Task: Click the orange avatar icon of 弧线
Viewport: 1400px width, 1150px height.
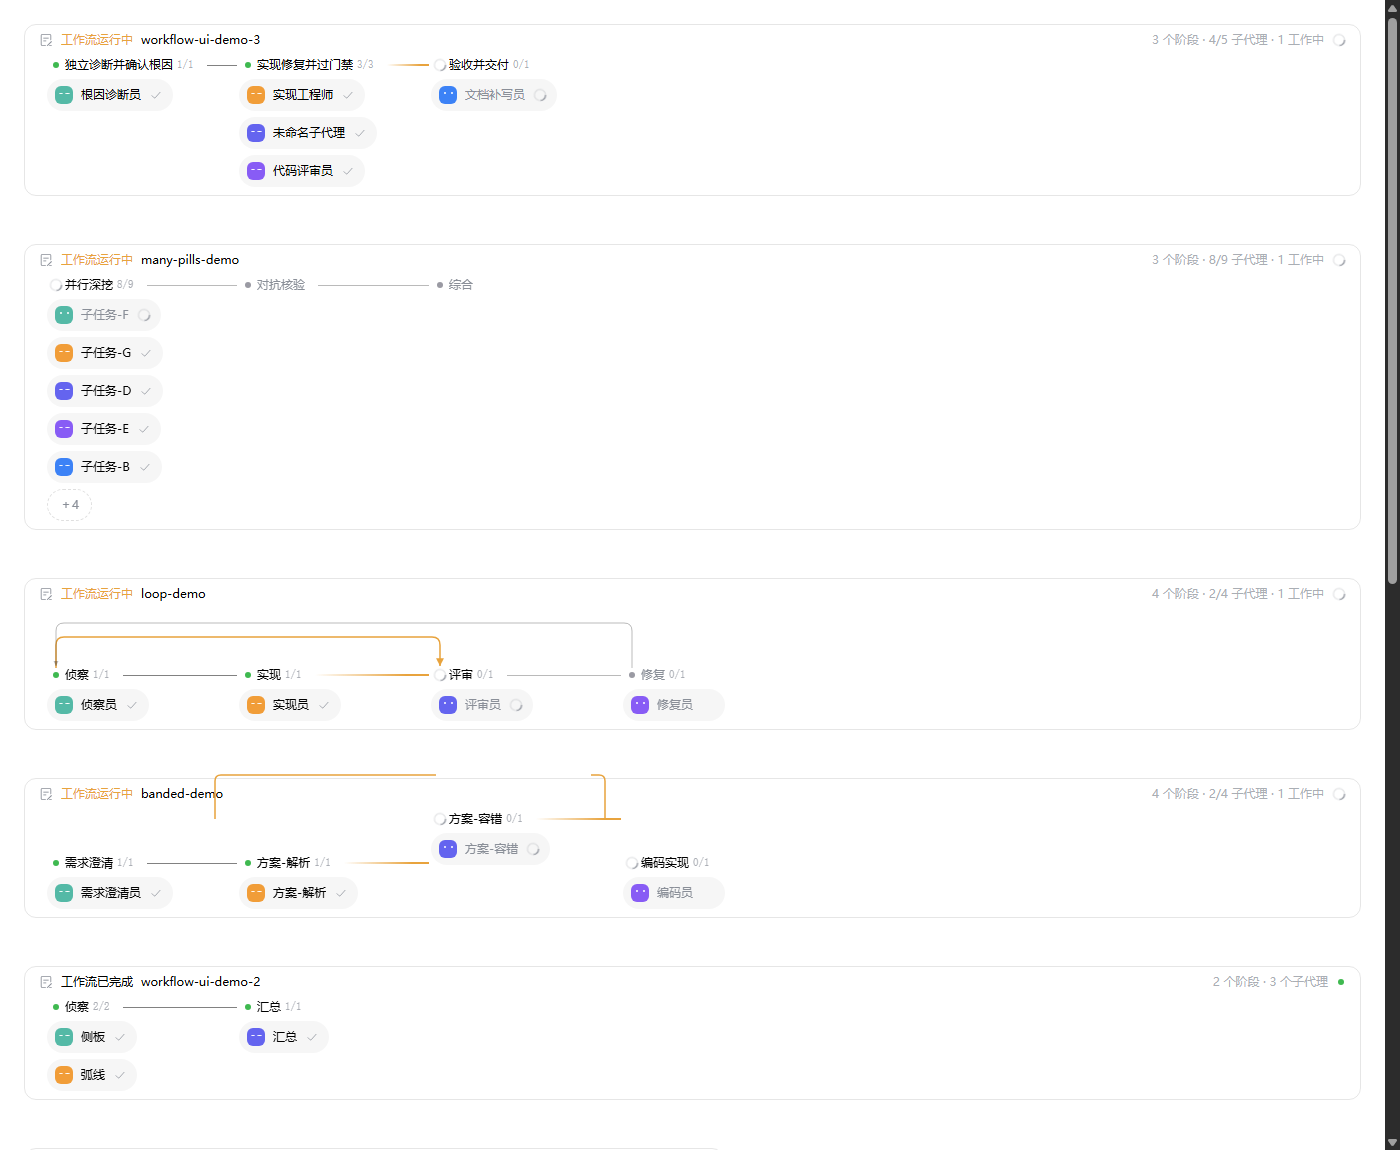Action: click(x=64, y=1075)
